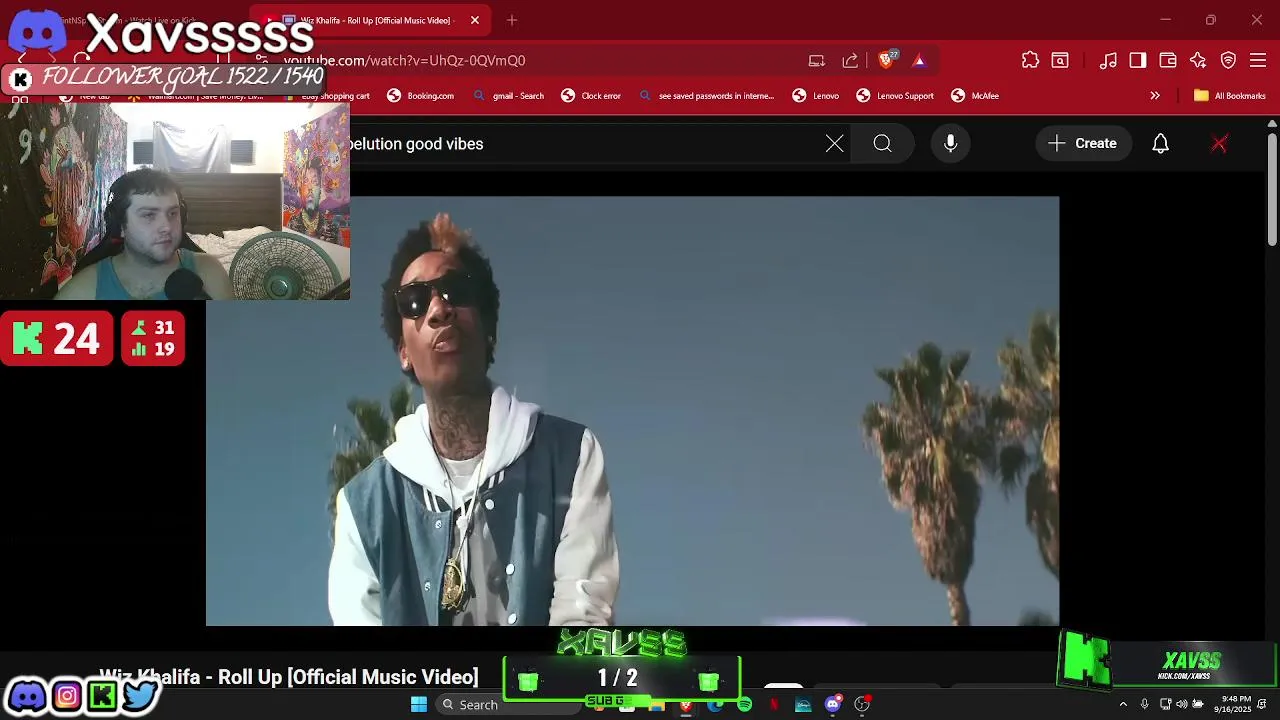Open the All Bookmarks folder

coord(1229,96)
